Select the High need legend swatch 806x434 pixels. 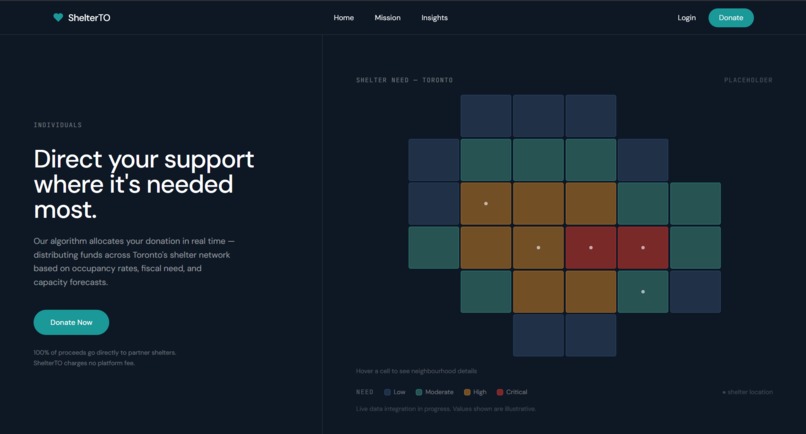click(467, 392)
